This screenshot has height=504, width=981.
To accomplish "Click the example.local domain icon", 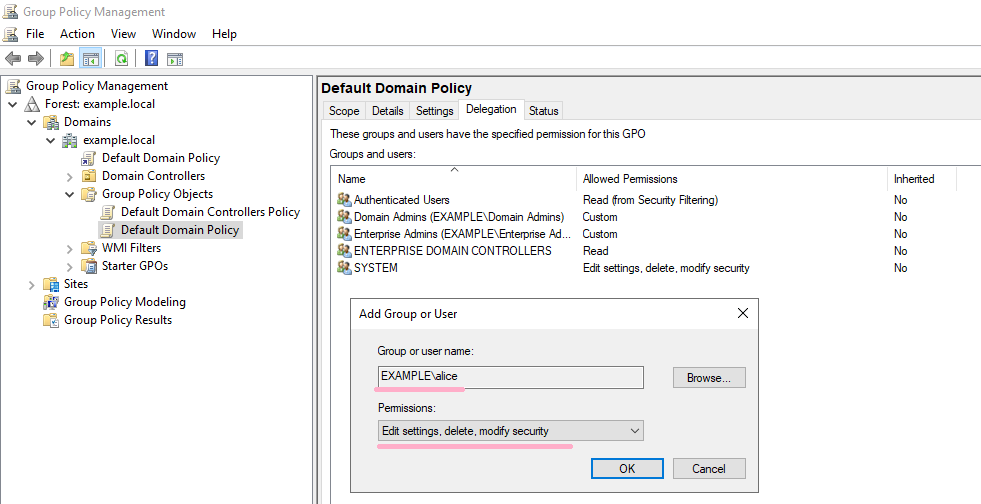I will coord(70,140).
